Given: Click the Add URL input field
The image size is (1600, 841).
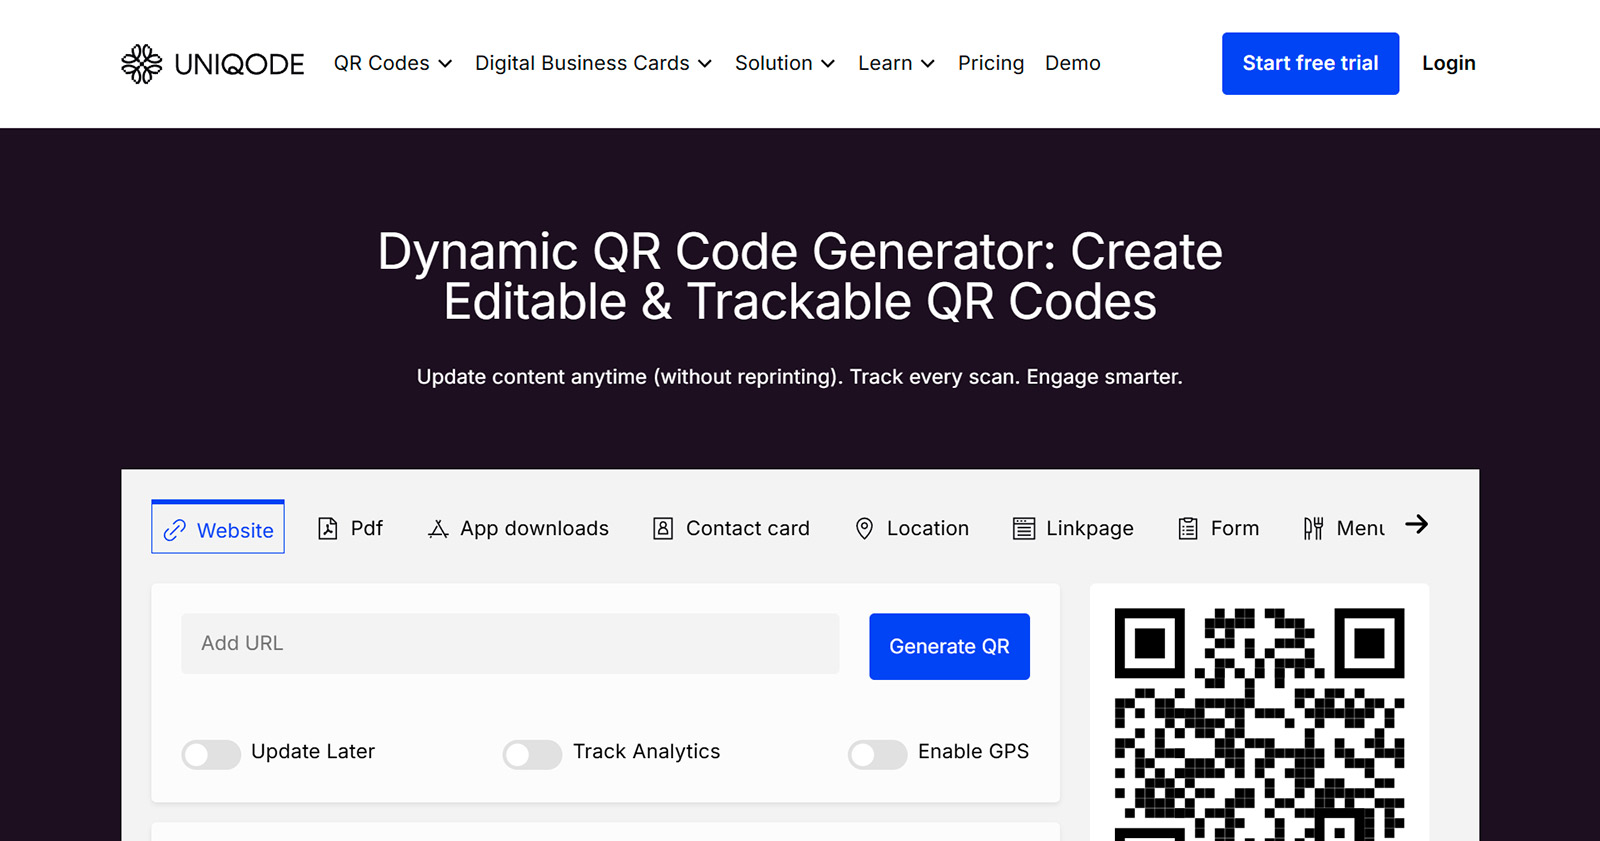Looking at the screenshot, I should pyautogui.click(x=510, y=644).
